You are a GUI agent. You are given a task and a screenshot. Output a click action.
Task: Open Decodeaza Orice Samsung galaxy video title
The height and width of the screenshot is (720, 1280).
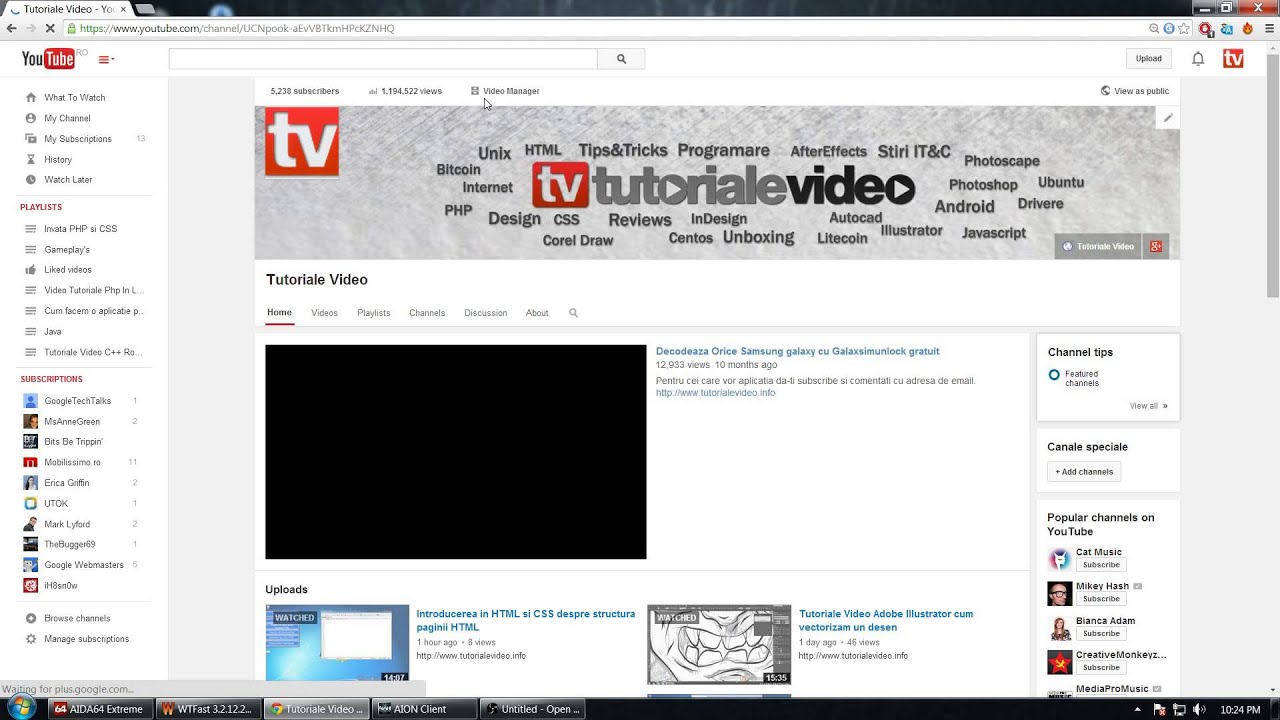[798, 351]
